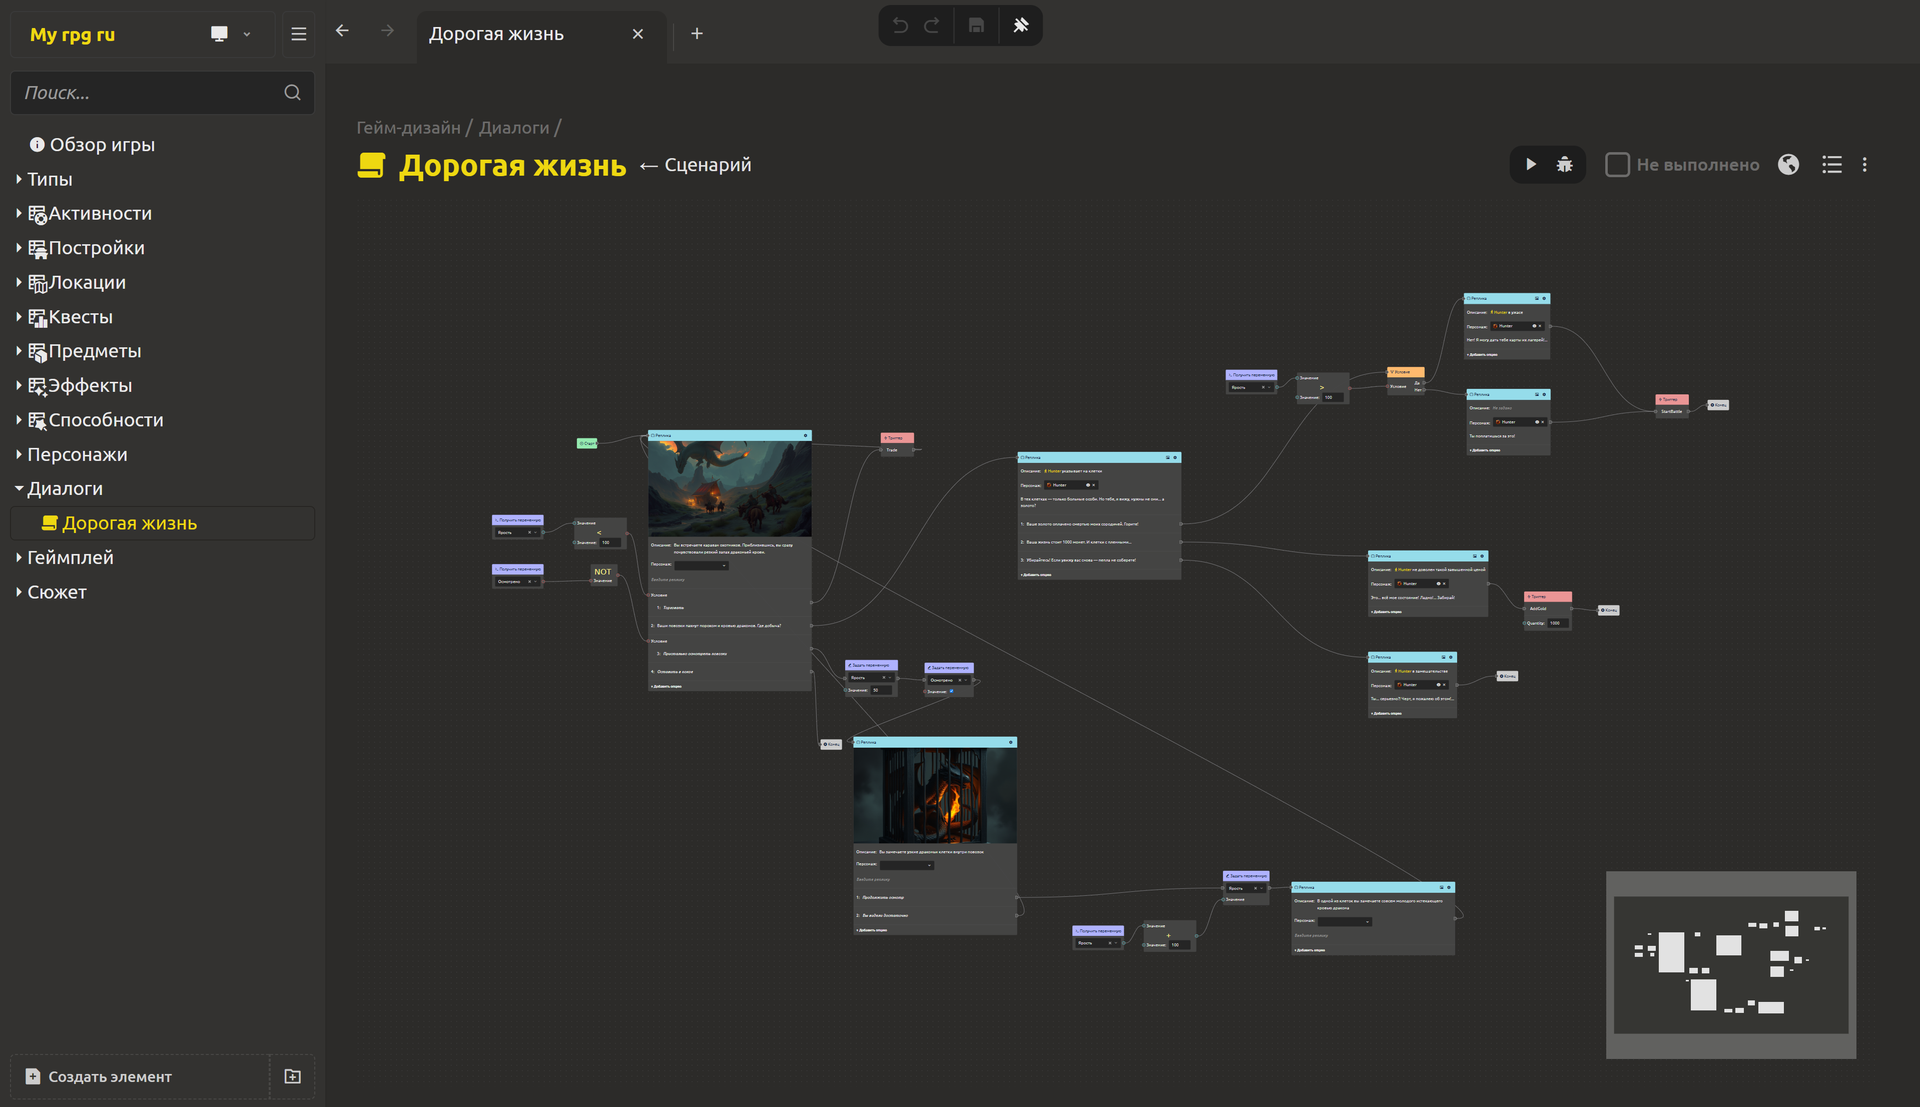Click in the Поиск search field
This screenshot has height=1107, width=1920.
tap(150, 93)
